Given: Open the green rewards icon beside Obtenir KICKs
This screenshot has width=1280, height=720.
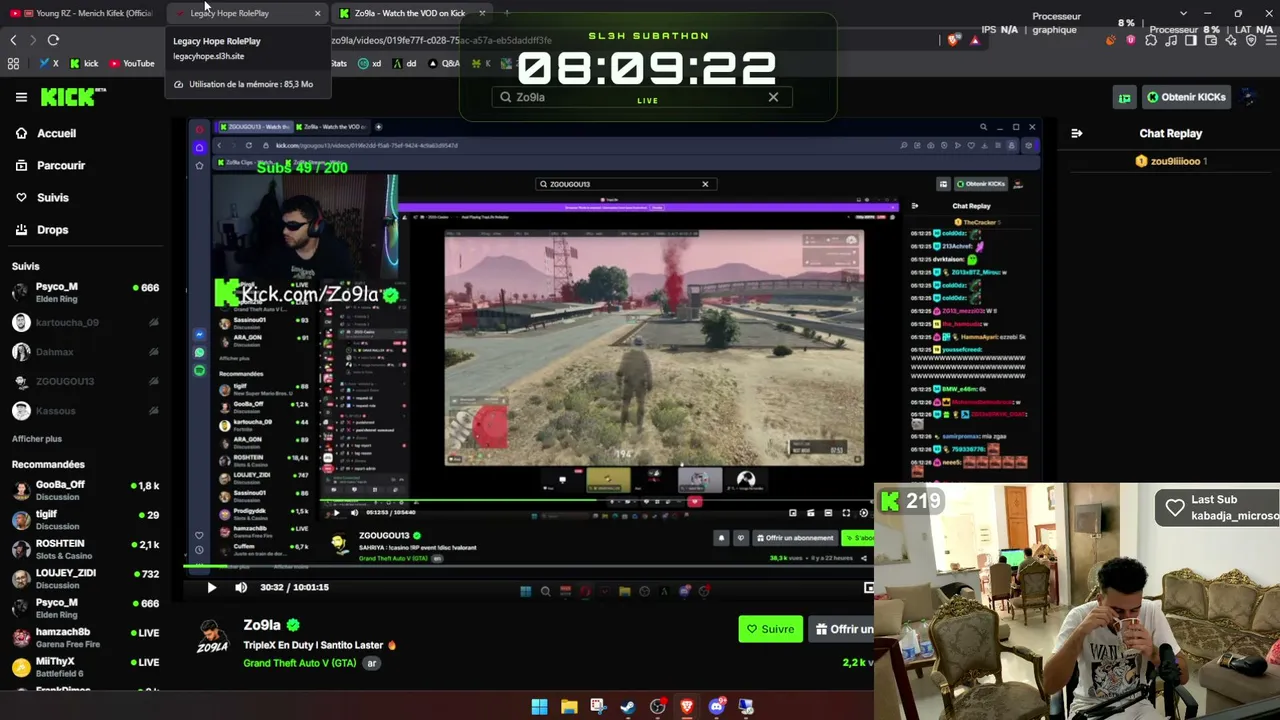Looking at the screenshot, I should 1125,97.
